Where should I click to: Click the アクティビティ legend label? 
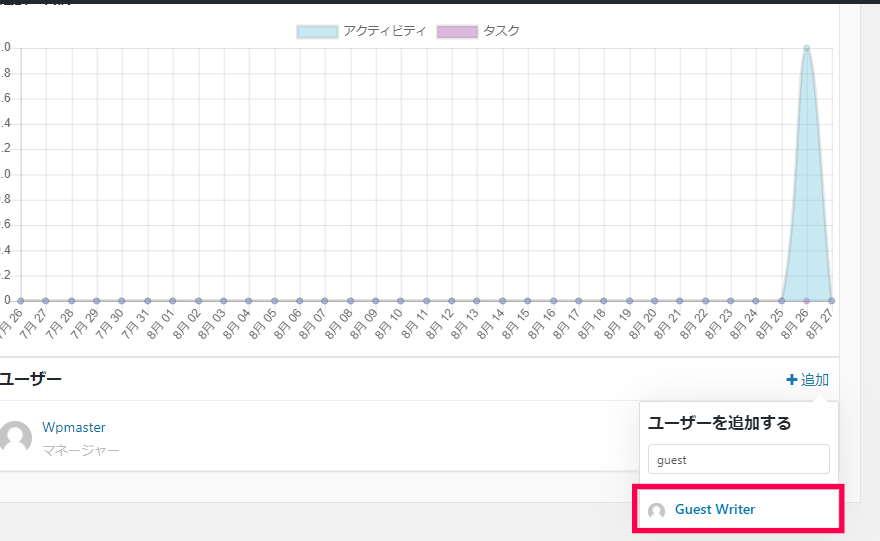point(384,31)
